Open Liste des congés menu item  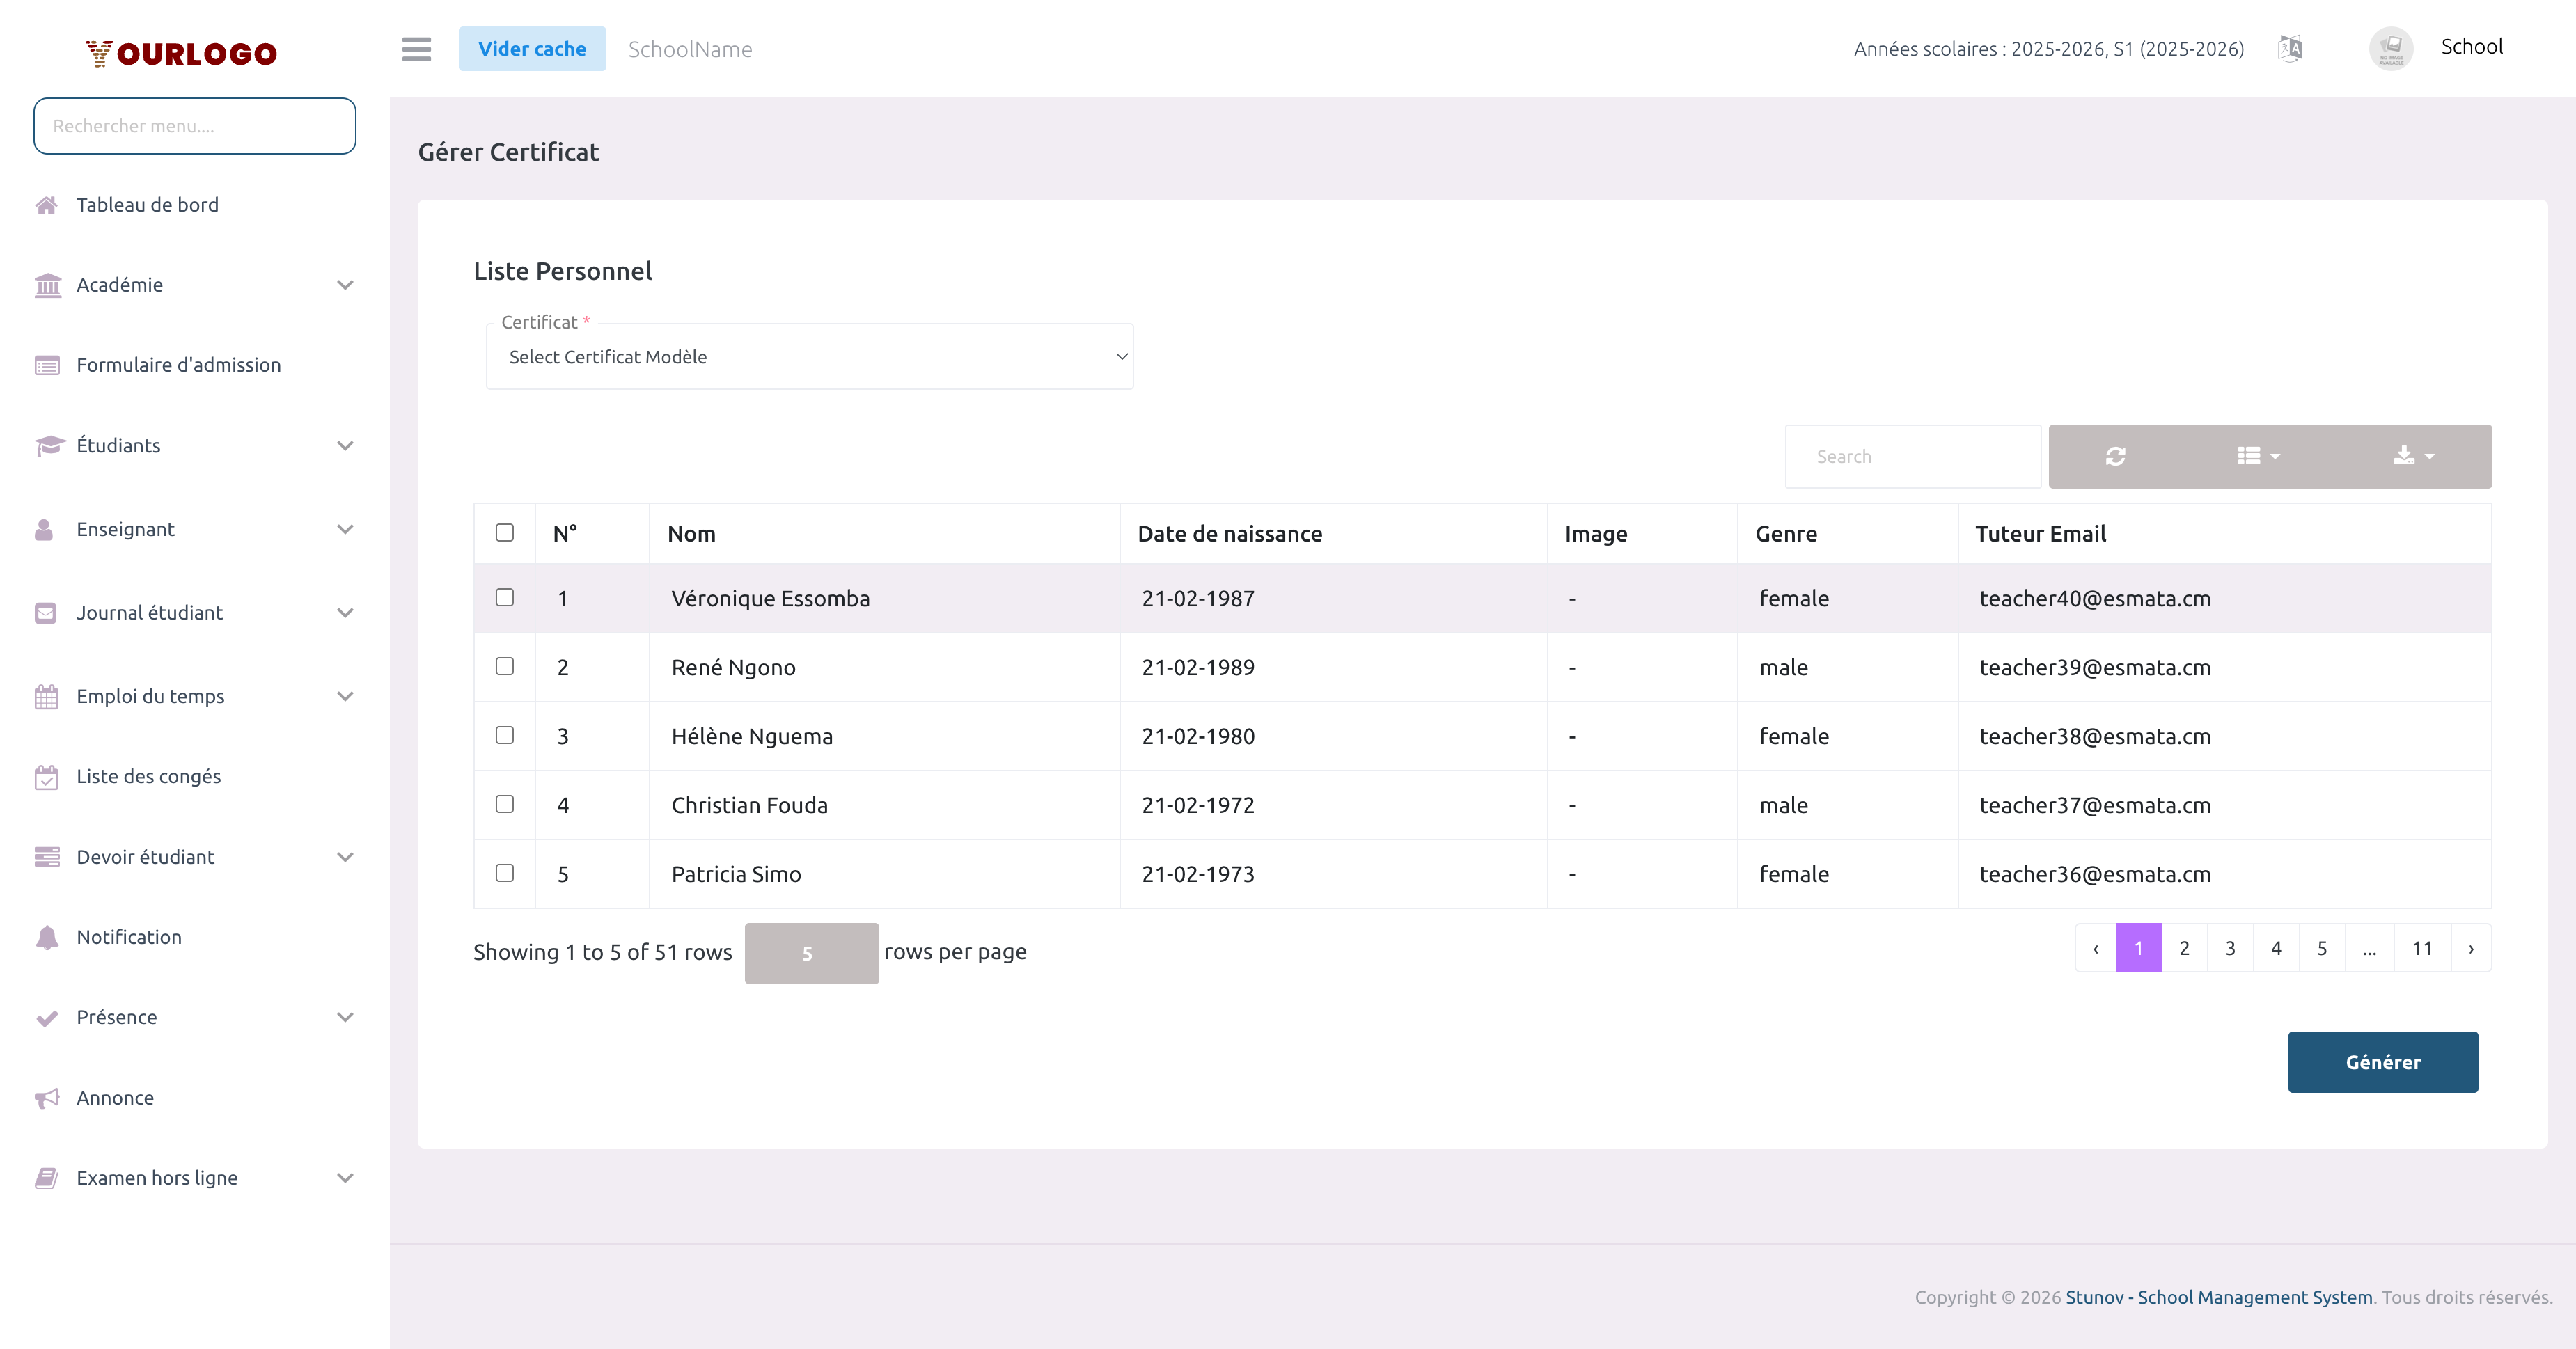tap(148, 777)
